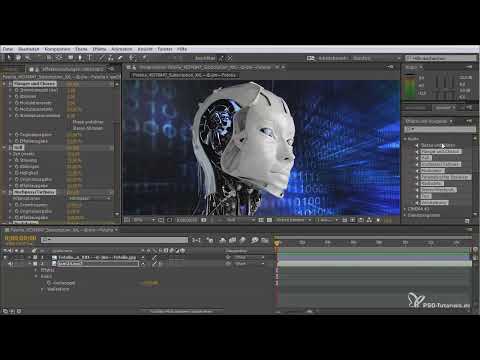Click the timeline layer search field
This screenshot has width=480, height=360.
(114, 240)
